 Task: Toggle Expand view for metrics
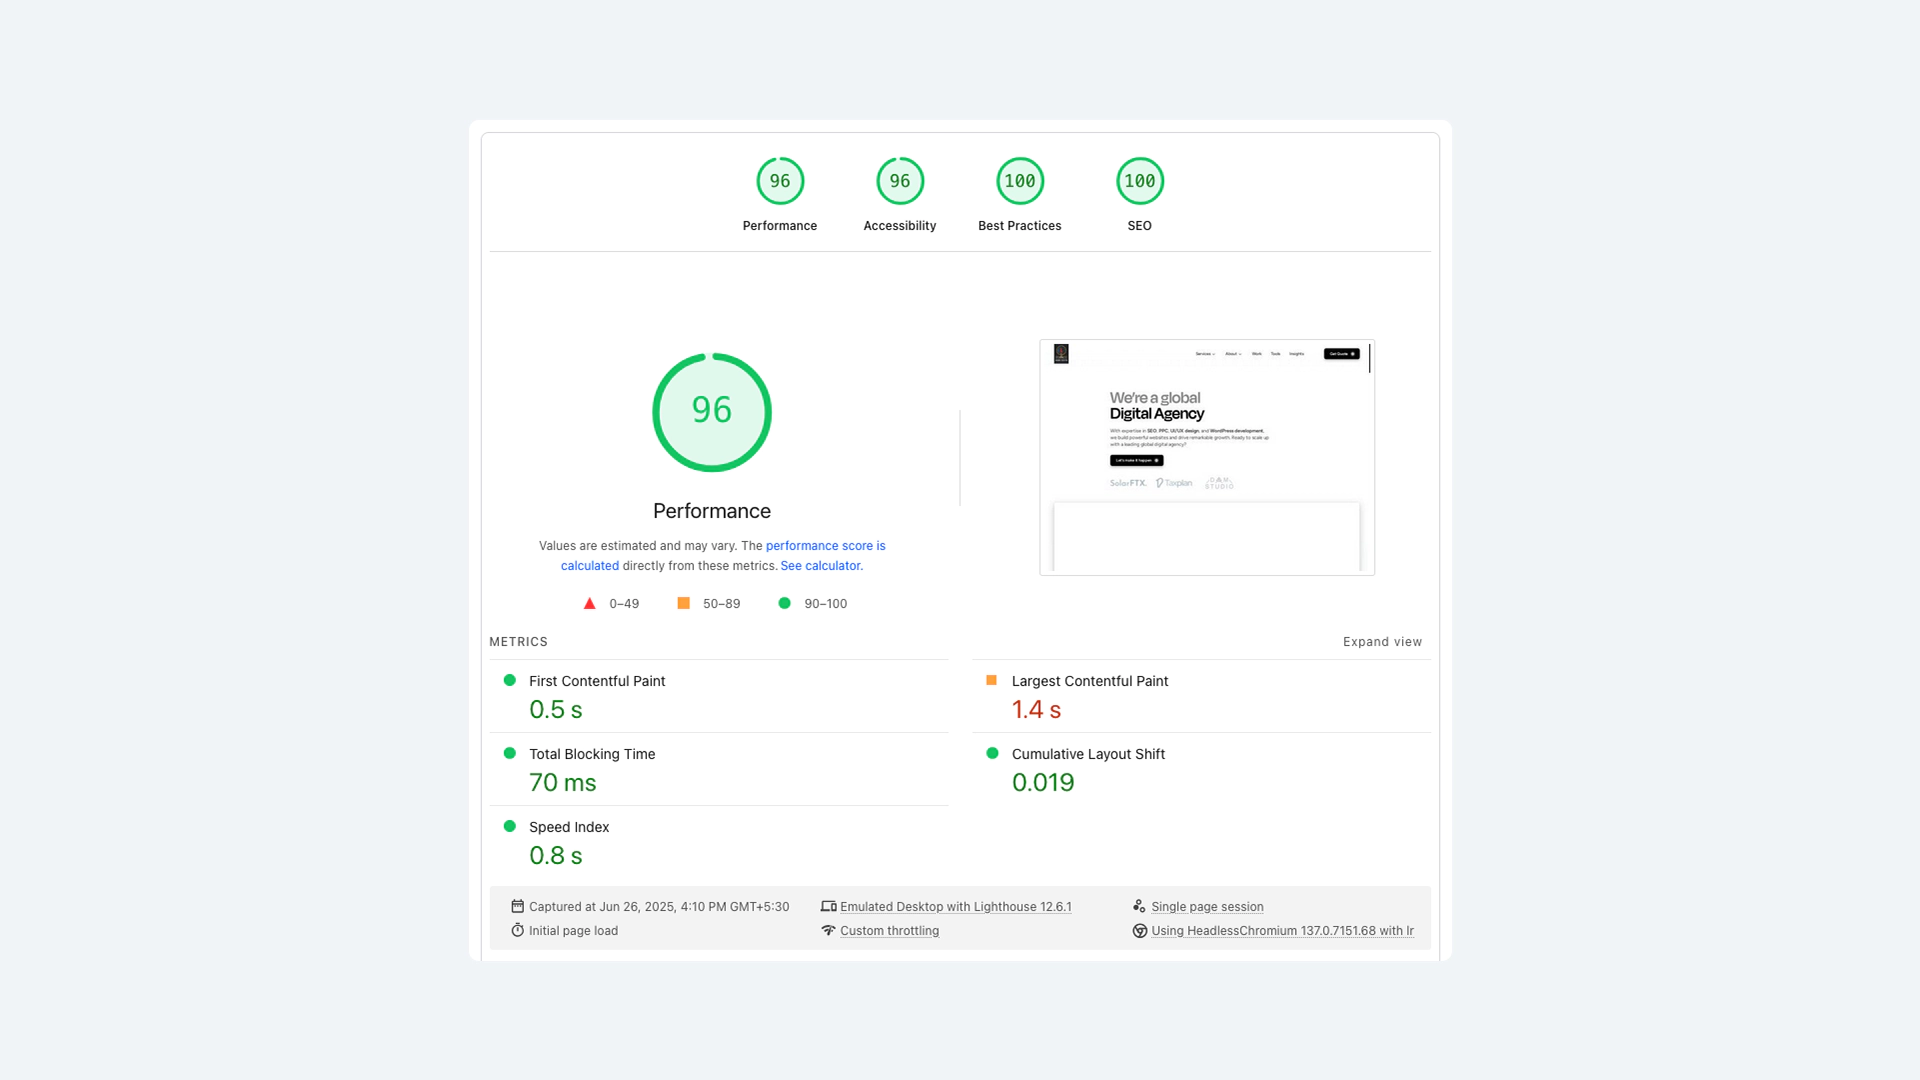point(1382,642)
